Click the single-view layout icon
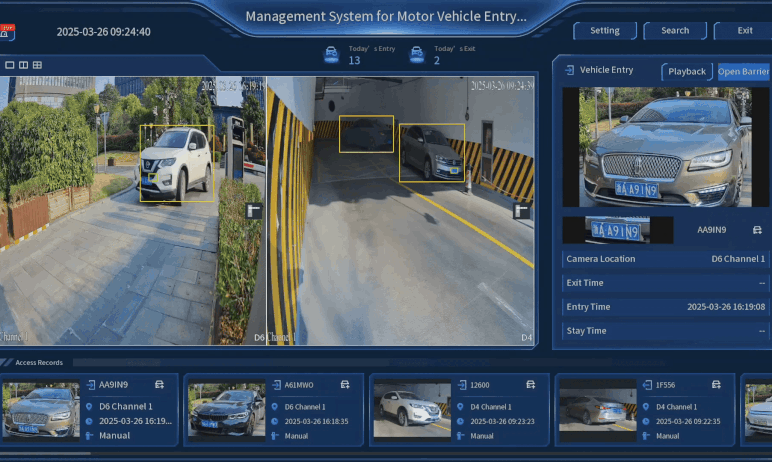 tap(10, 65)
